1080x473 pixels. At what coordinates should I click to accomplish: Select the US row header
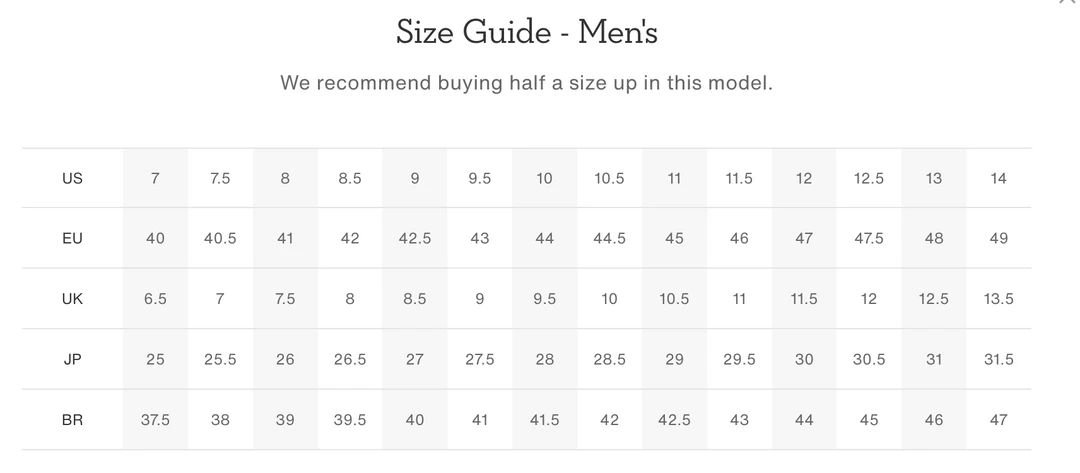coord(72,179)
